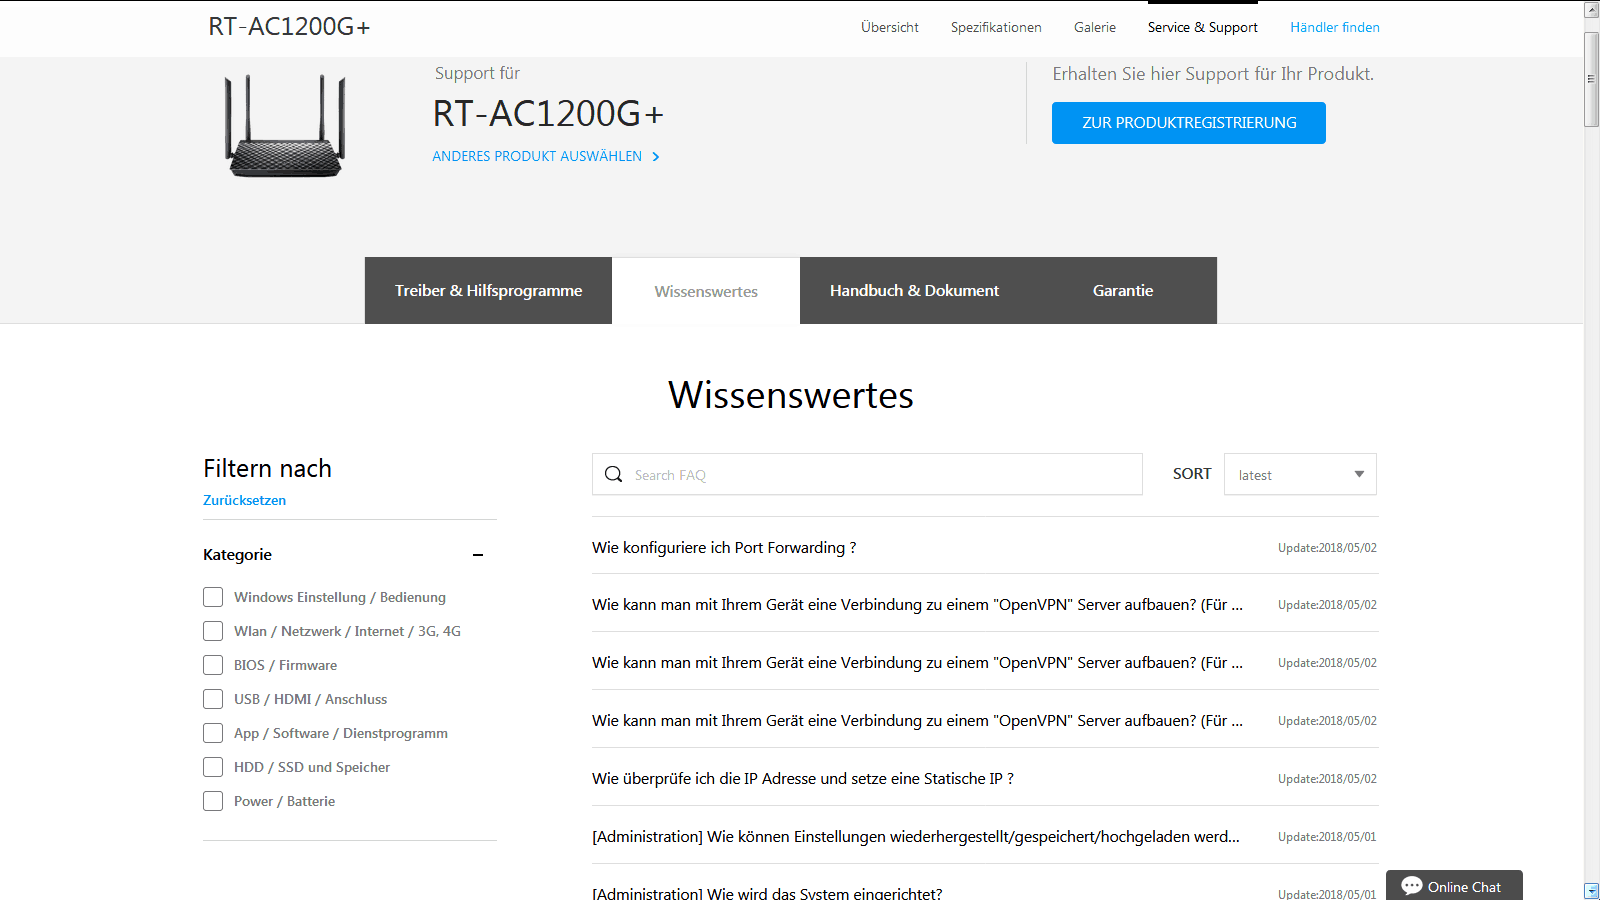This screenshot has height=900, width=1600.
Task: Go to the Garantie tab
Action: pyautogui.click(x=1123, y=290)
